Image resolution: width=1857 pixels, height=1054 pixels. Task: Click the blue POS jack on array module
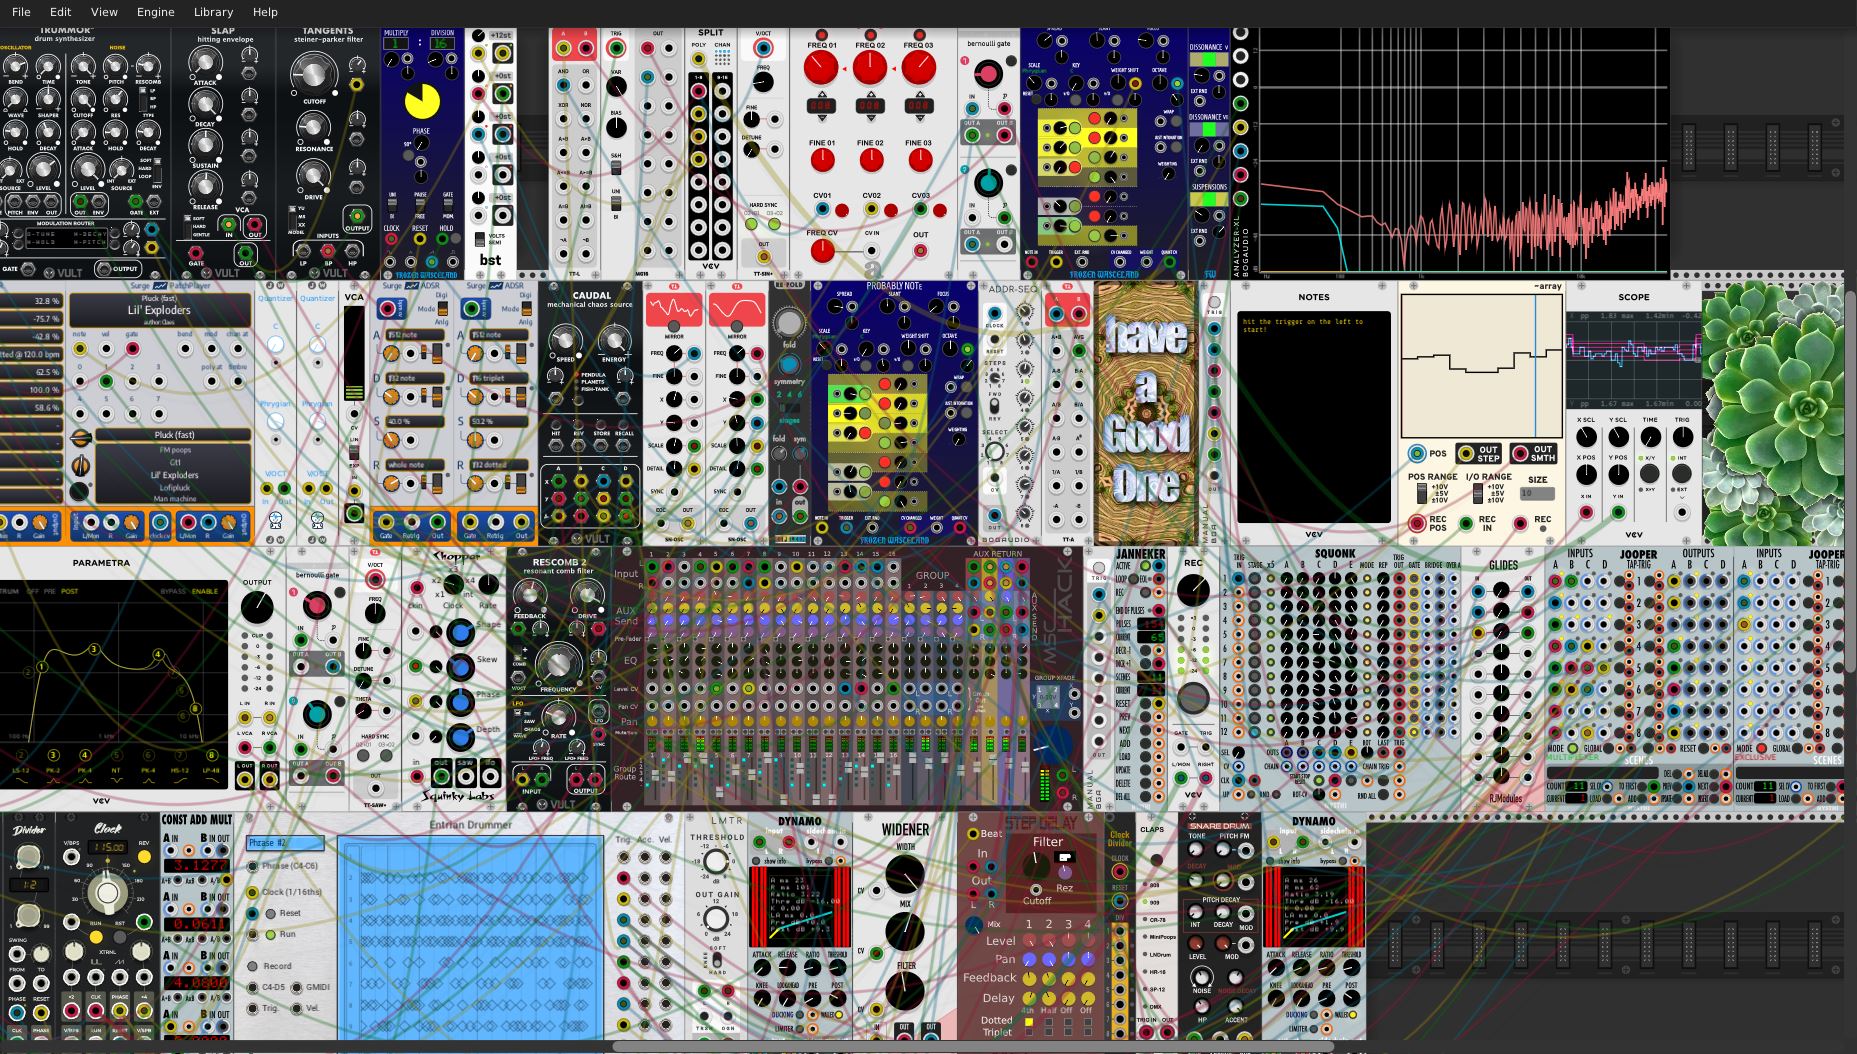point(1416,453)
